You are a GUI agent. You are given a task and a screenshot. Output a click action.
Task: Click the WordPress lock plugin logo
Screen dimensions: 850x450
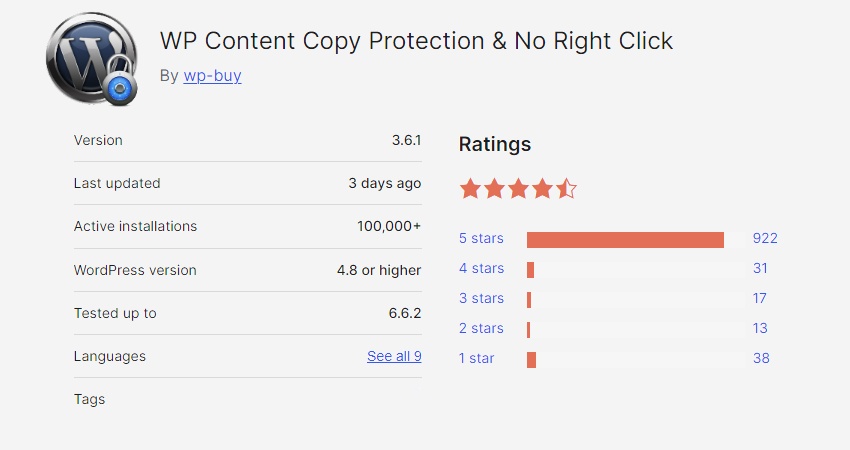pyautogui.click(x=91, y=58)
